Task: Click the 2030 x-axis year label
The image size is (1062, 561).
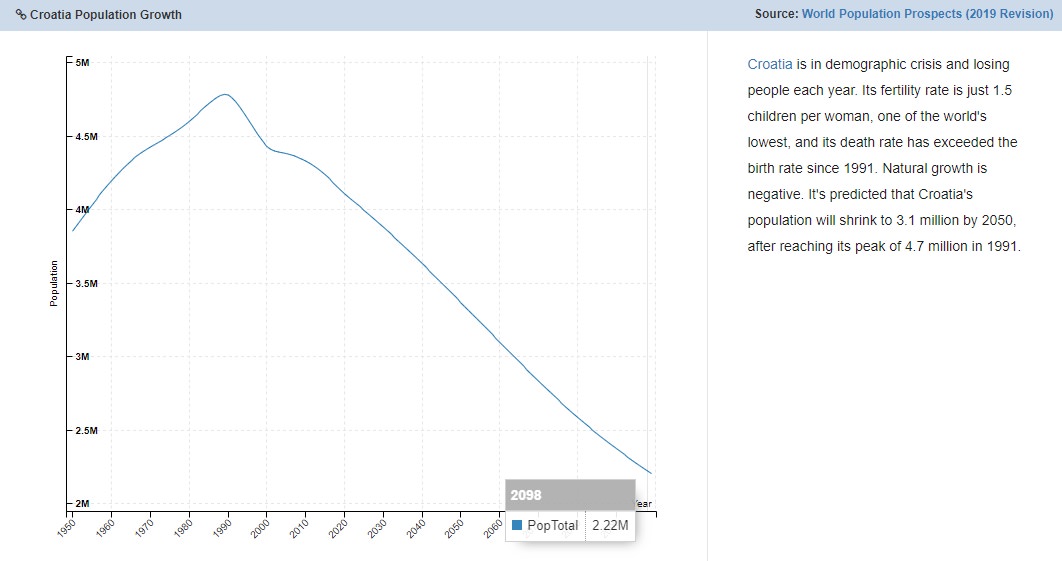Action: (x=377, y=528)
